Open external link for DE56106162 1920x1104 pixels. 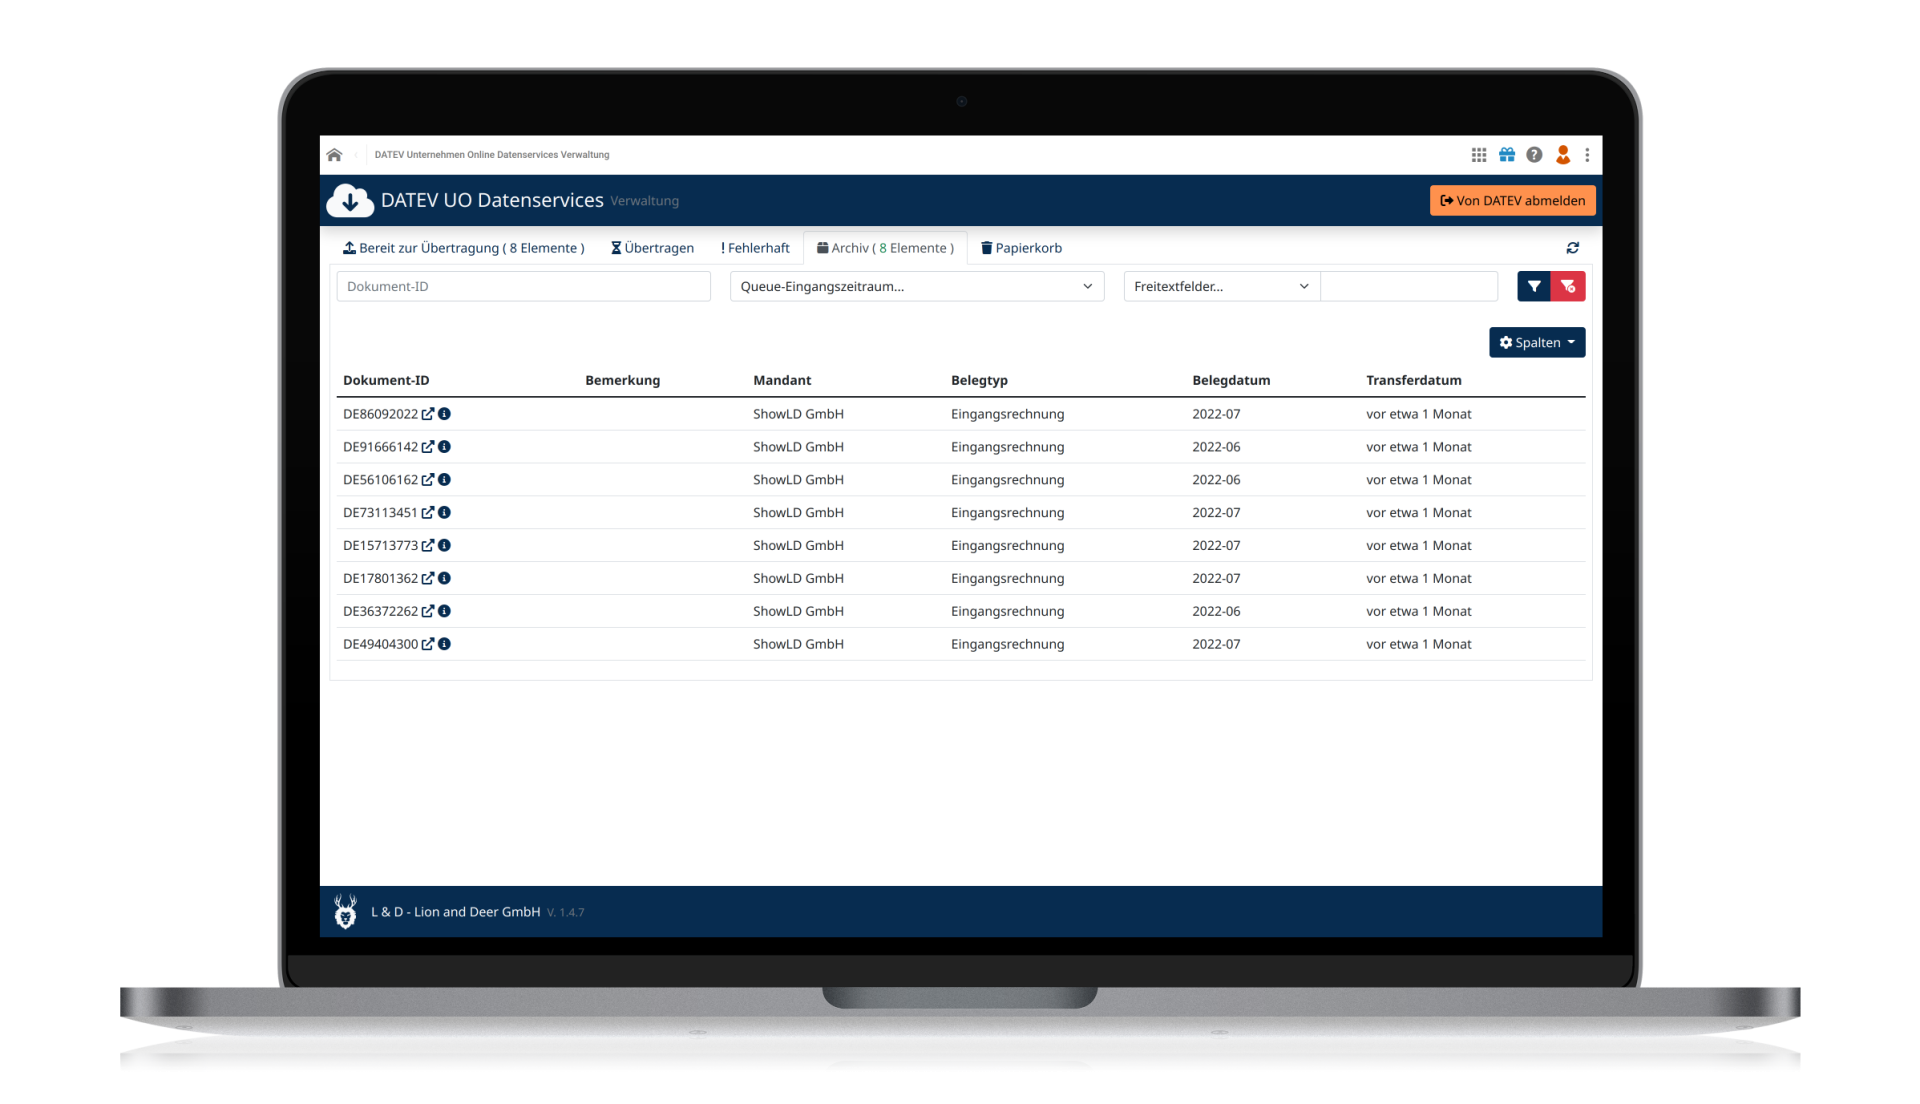pyautogui.click(x=428, y=480)
